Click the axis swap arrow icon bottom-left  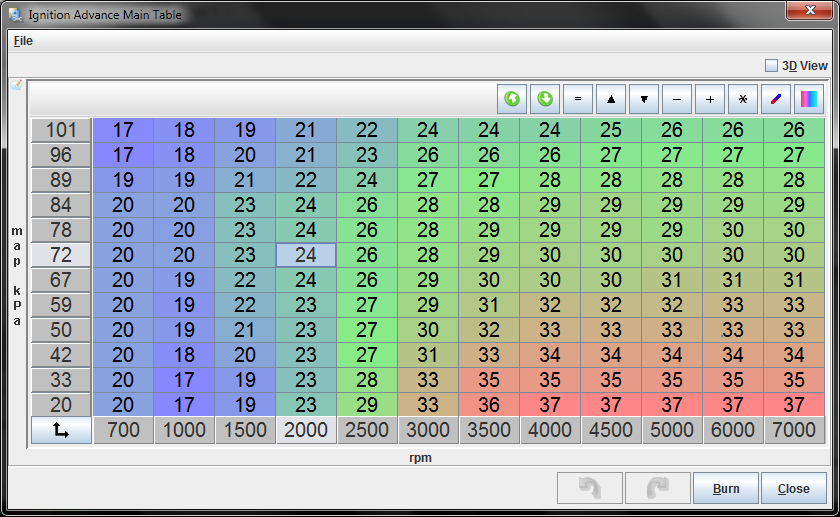point(61,430)
